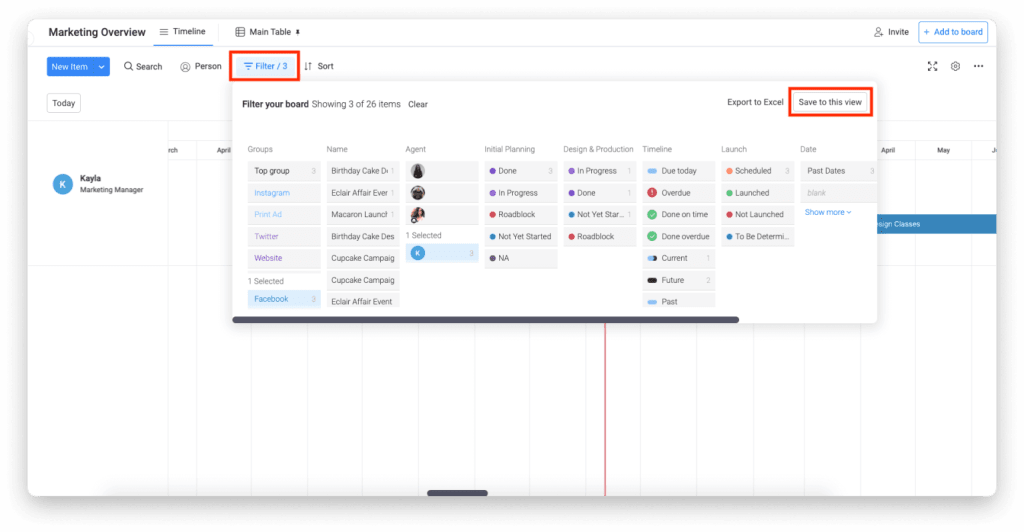This screenshot has width=1024, height=532.
Task: Select first agent avatar in filter
Action: pyautogui.click(x=418, y=171)
